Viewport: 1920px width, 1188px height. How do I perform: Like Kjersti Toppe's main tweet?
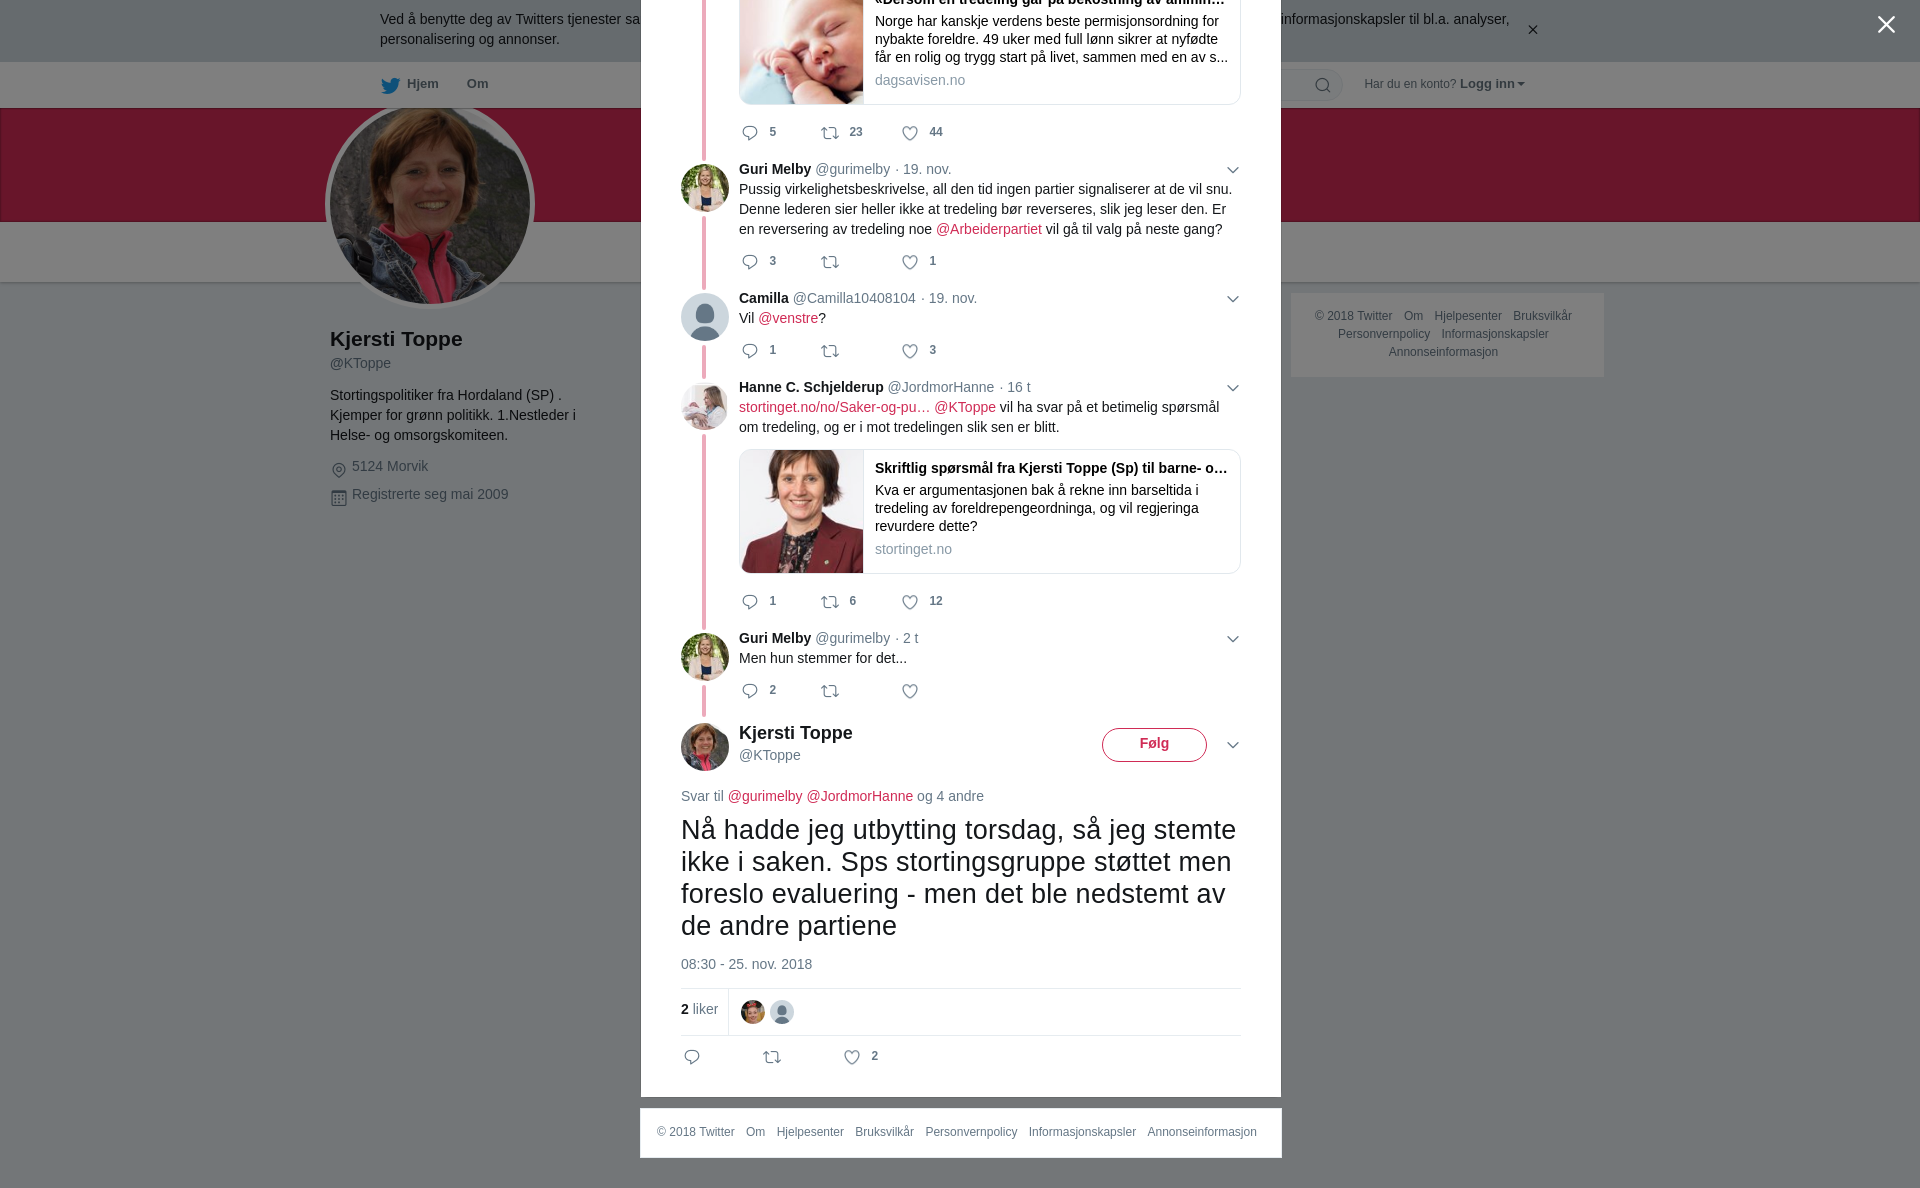(x=852, y=1057)
